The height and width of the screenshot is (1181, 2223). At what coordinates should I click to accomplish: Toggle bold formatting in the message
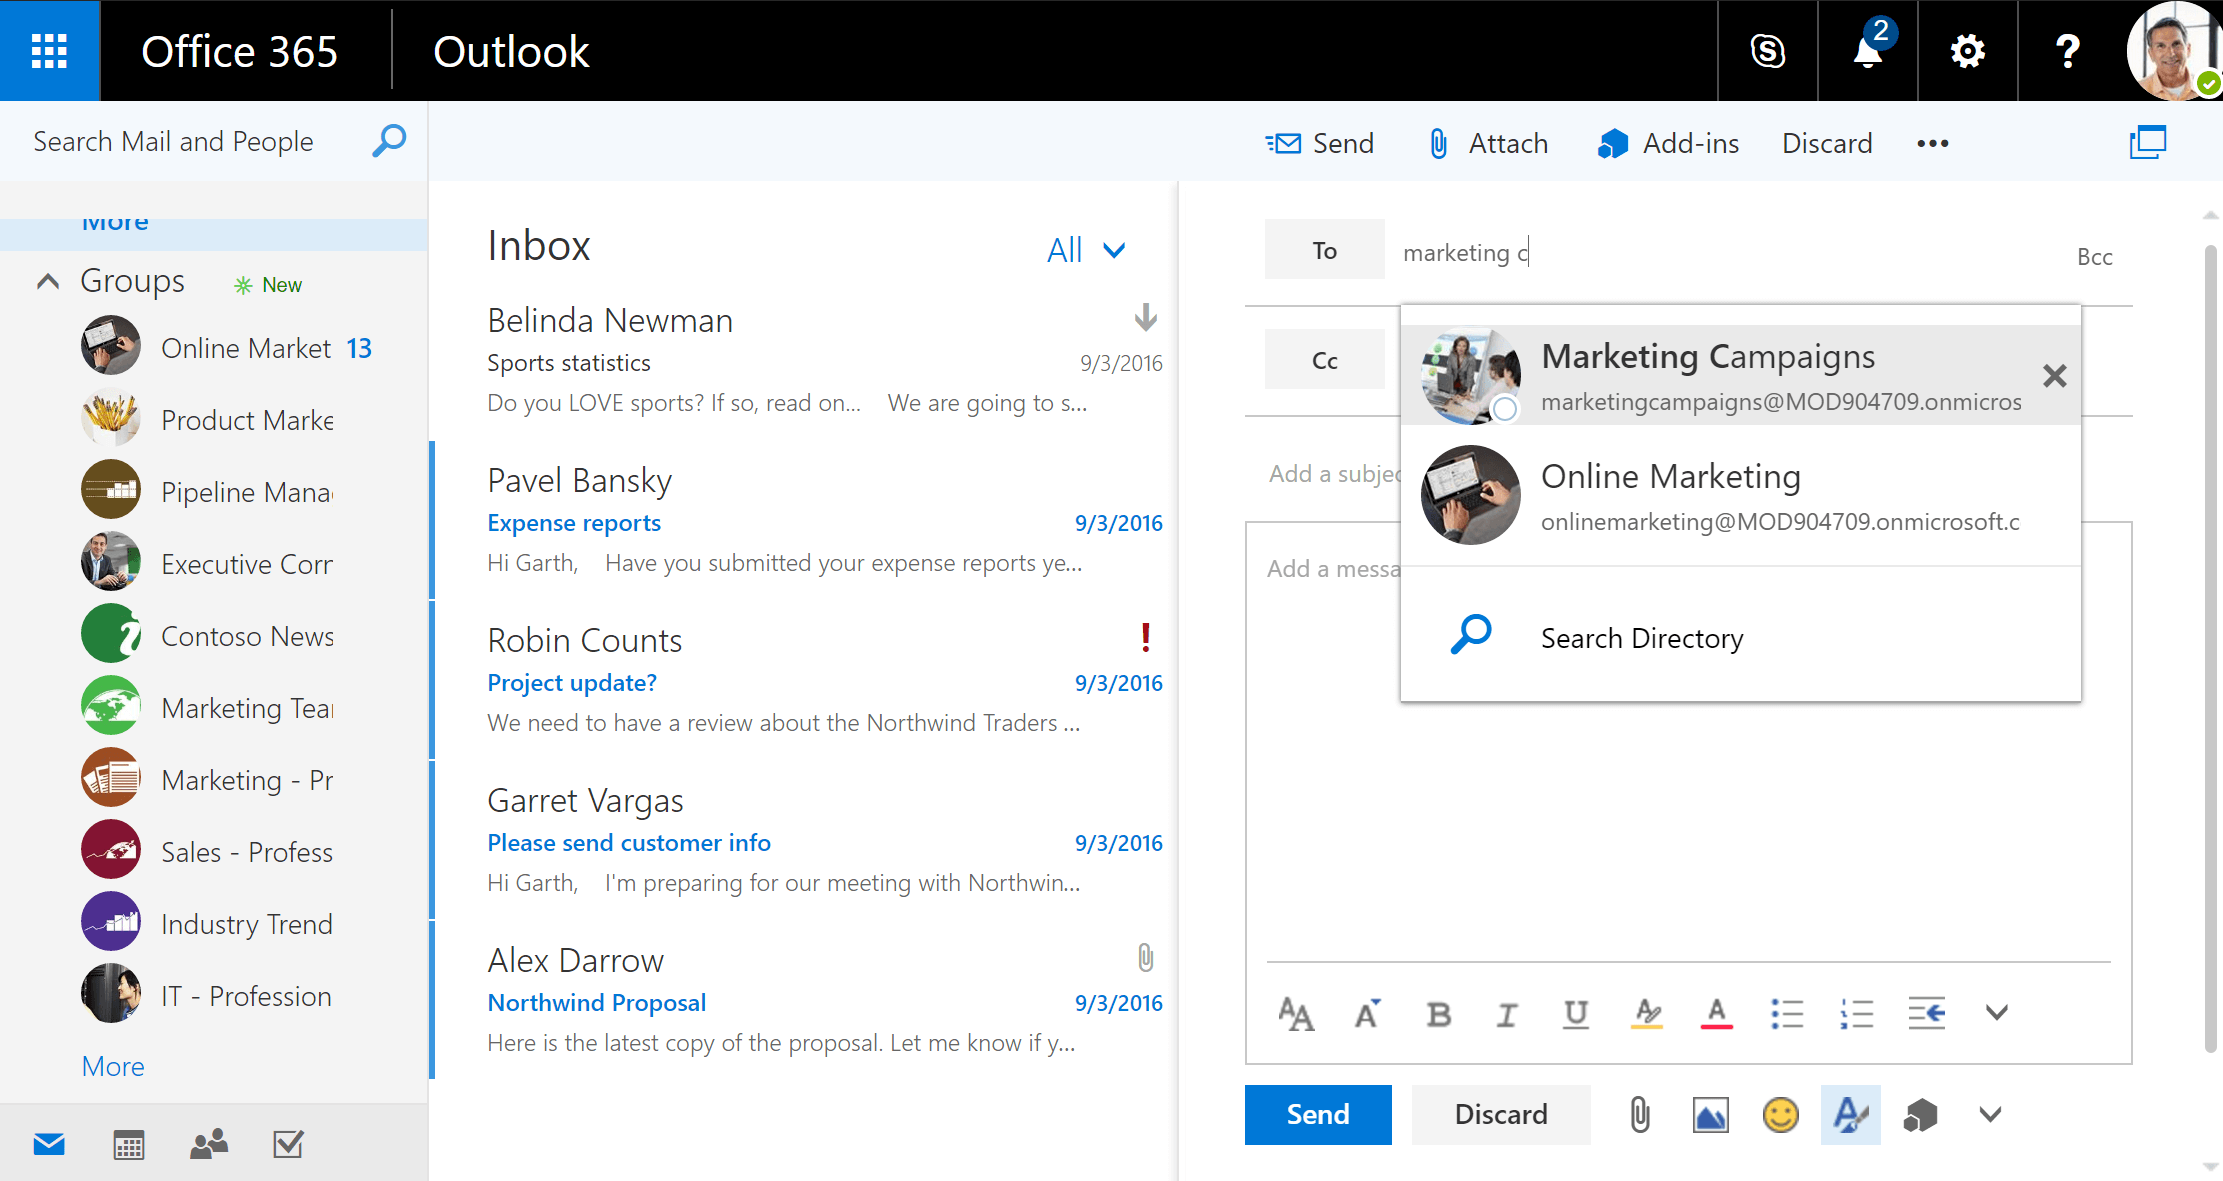pyautogui.click(x=1438, y=1014)
